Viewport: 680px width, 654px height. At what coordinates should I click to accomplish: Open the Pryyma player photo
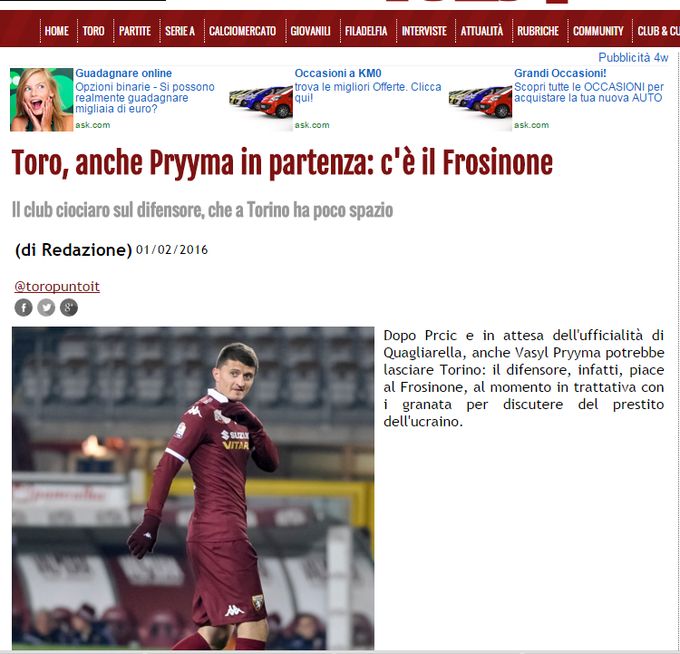(193, 488)
